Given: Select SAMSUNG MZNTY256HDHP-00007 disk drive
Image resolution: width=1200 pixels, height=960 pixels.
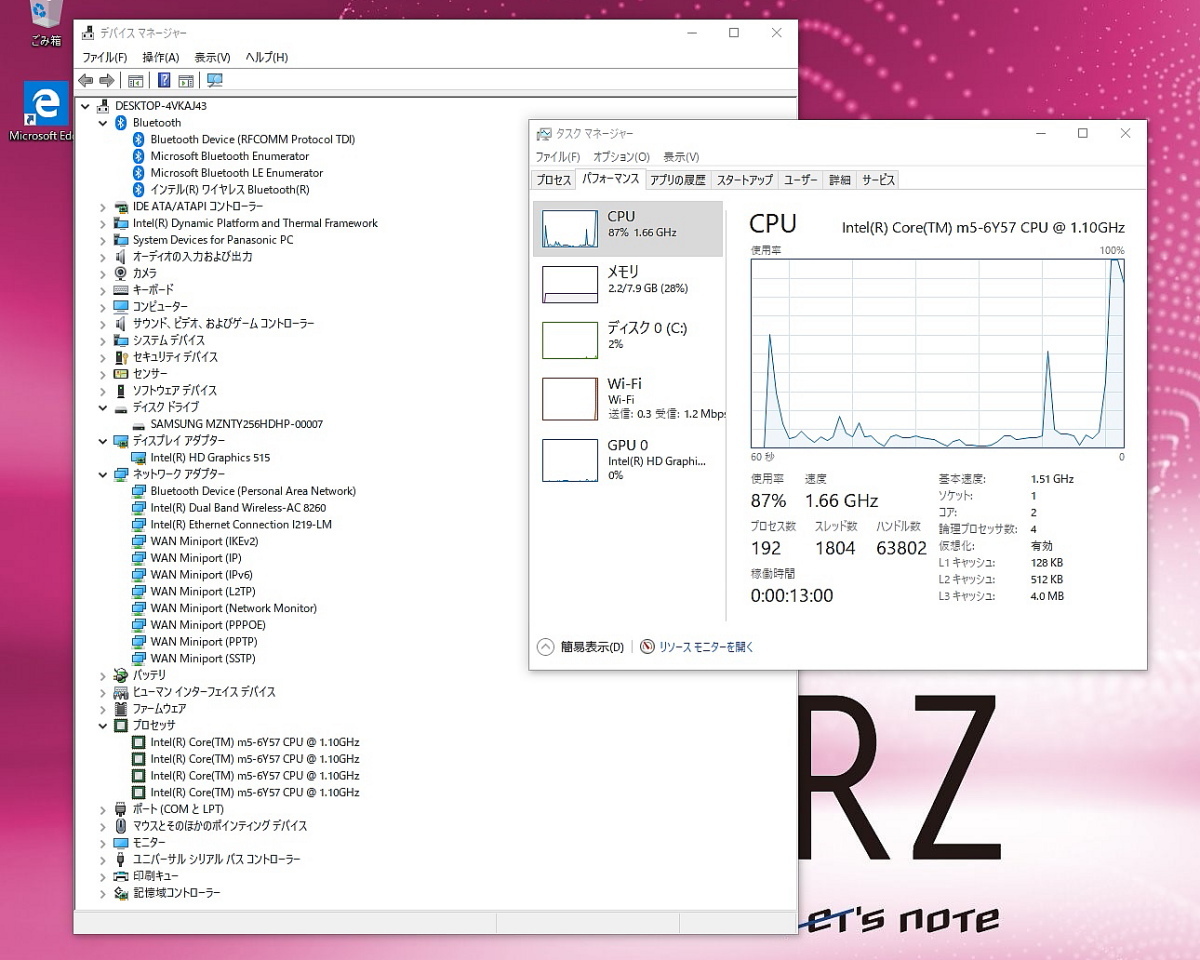Looking at the screenshot, I should 236,424.
